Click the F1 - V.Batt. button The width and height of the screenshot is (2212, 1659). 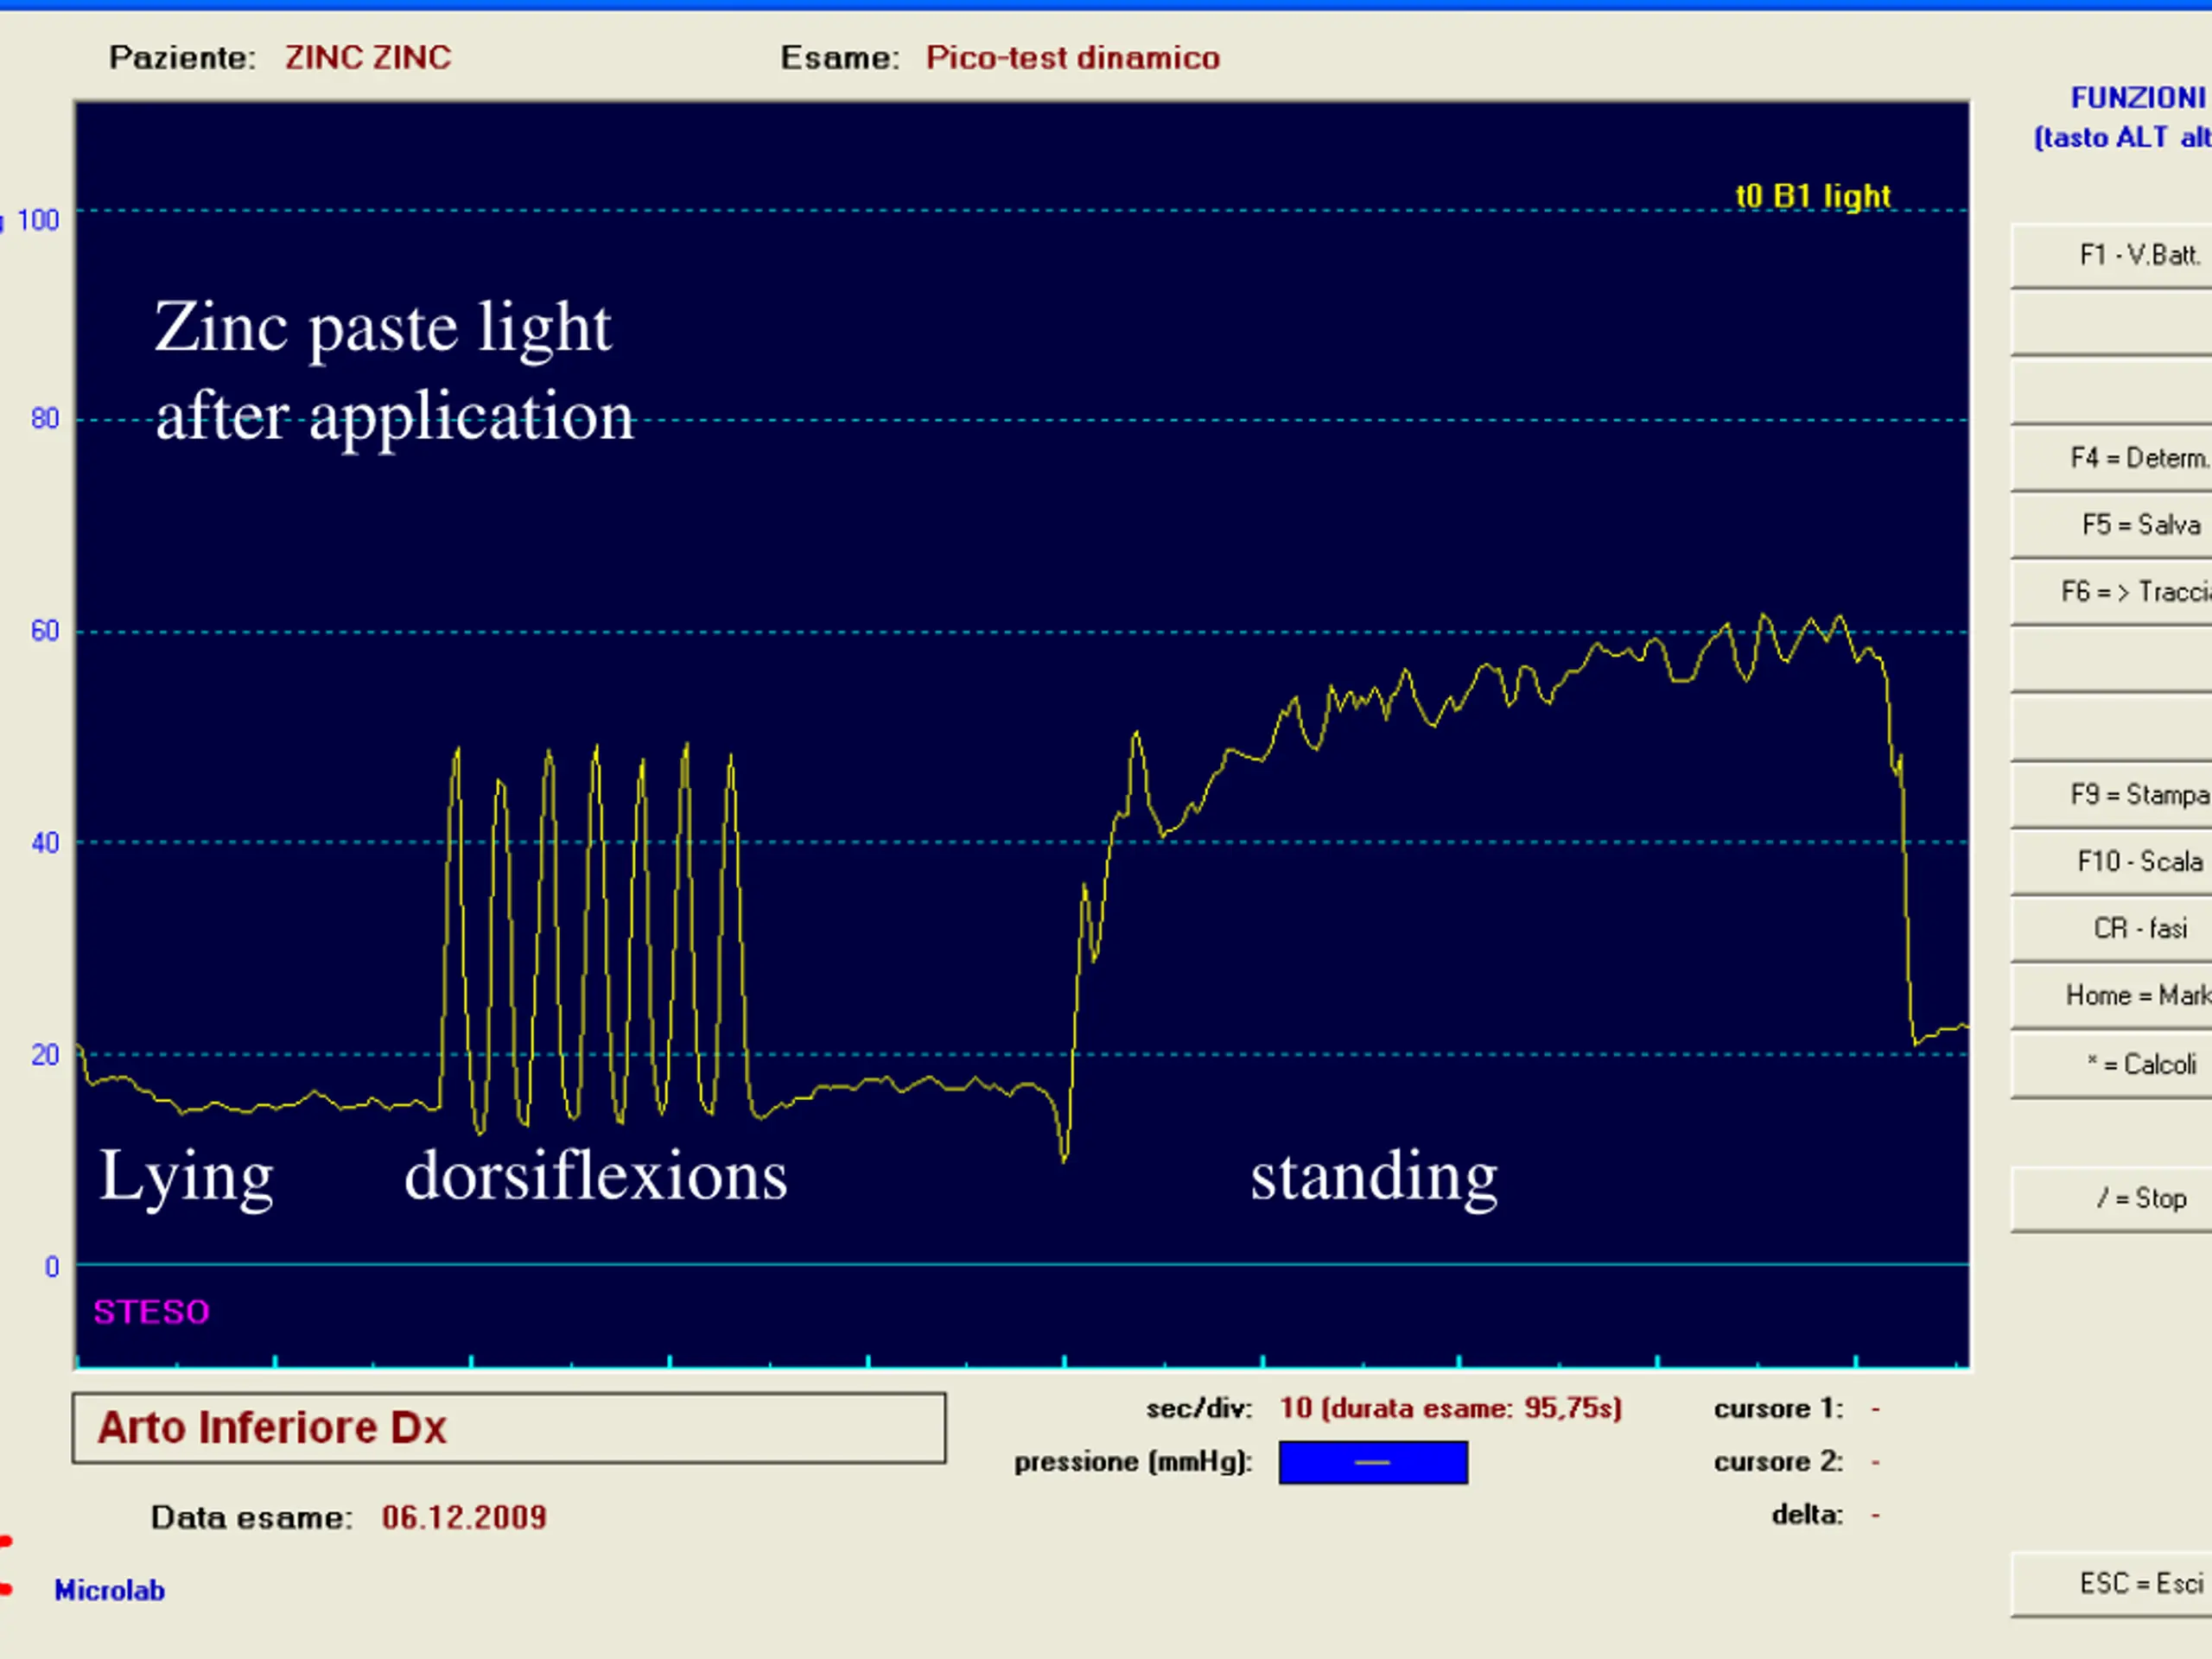[2112, 255]
